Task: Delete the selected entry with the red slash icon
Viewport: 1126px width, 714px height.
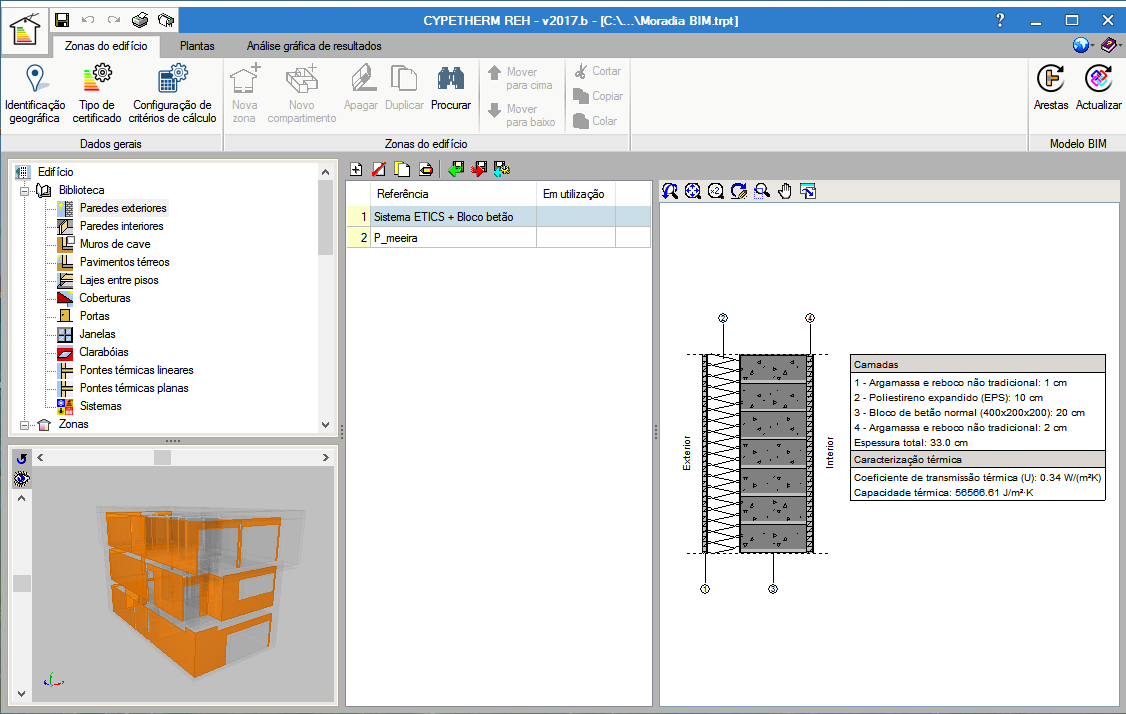Action: point(379,170)
